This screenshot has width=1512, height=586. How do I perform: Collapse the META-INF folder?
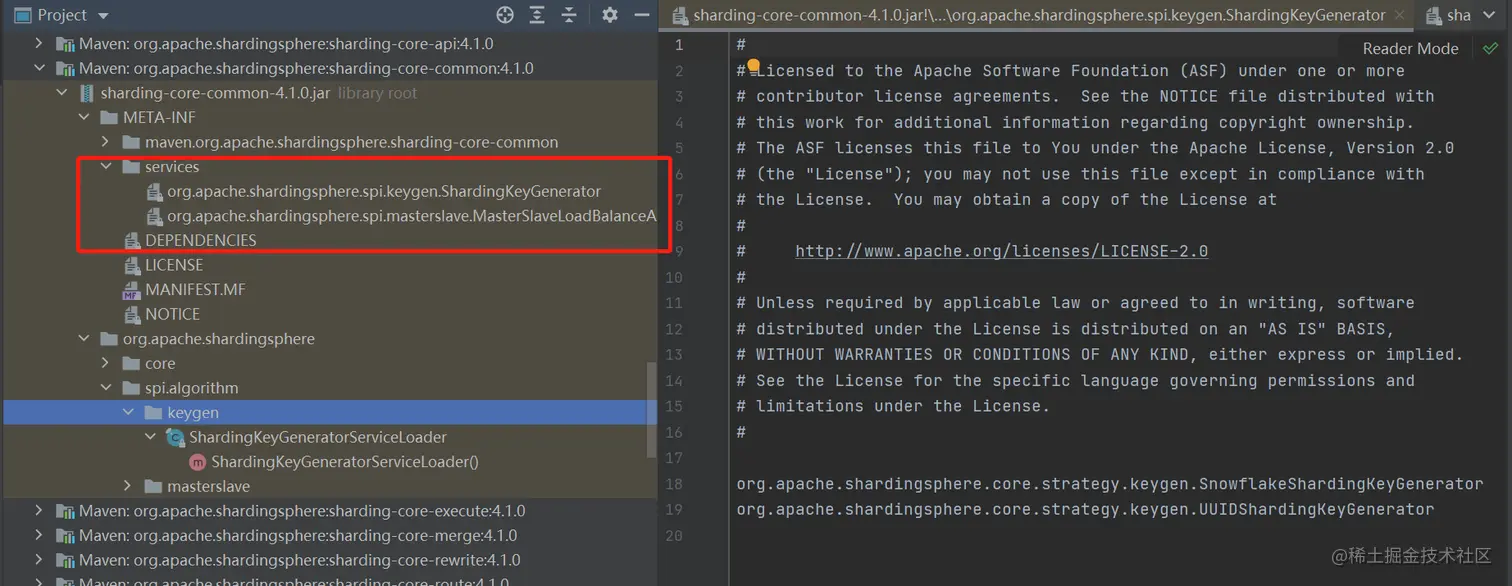click(83, 118)
